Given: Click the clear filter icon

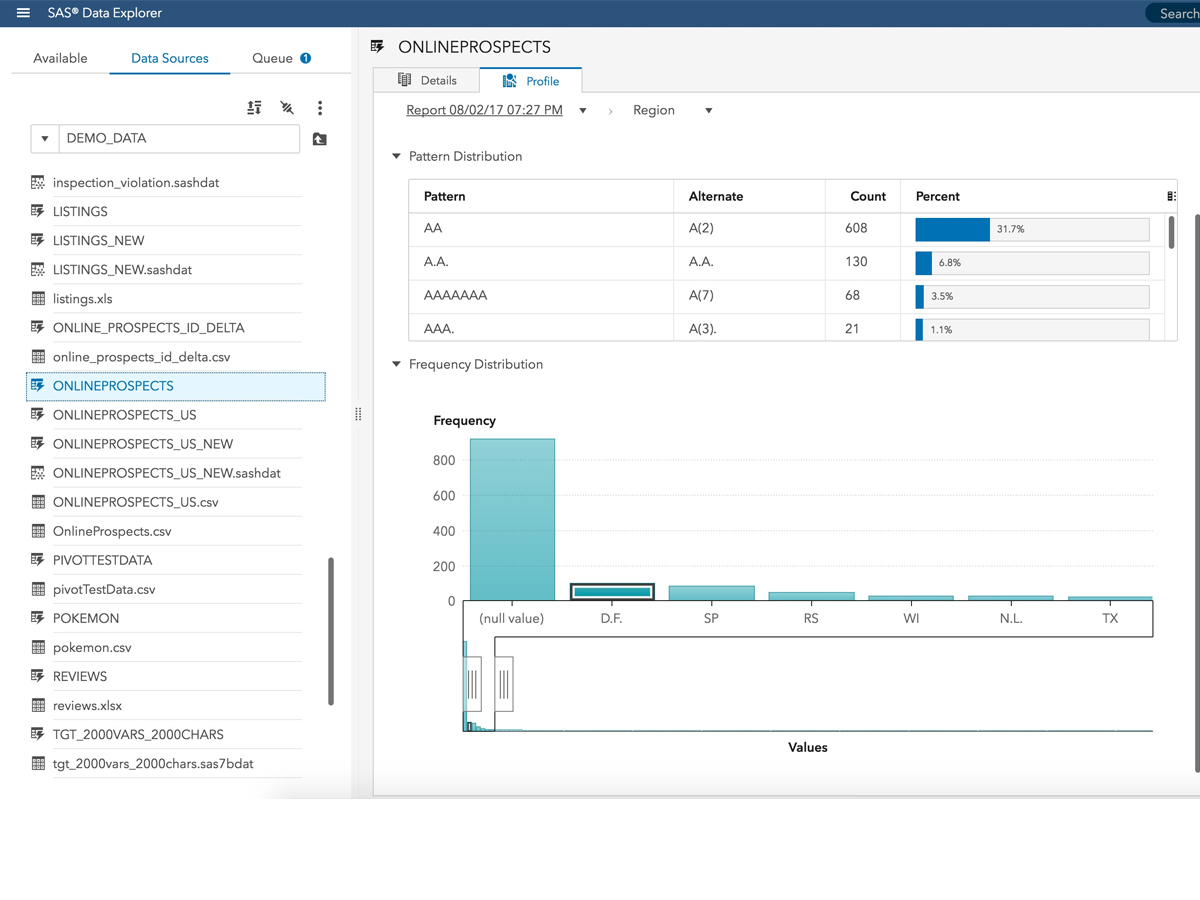Looking at the screenshot, I should pyautogui.click(x=287, y=108).
